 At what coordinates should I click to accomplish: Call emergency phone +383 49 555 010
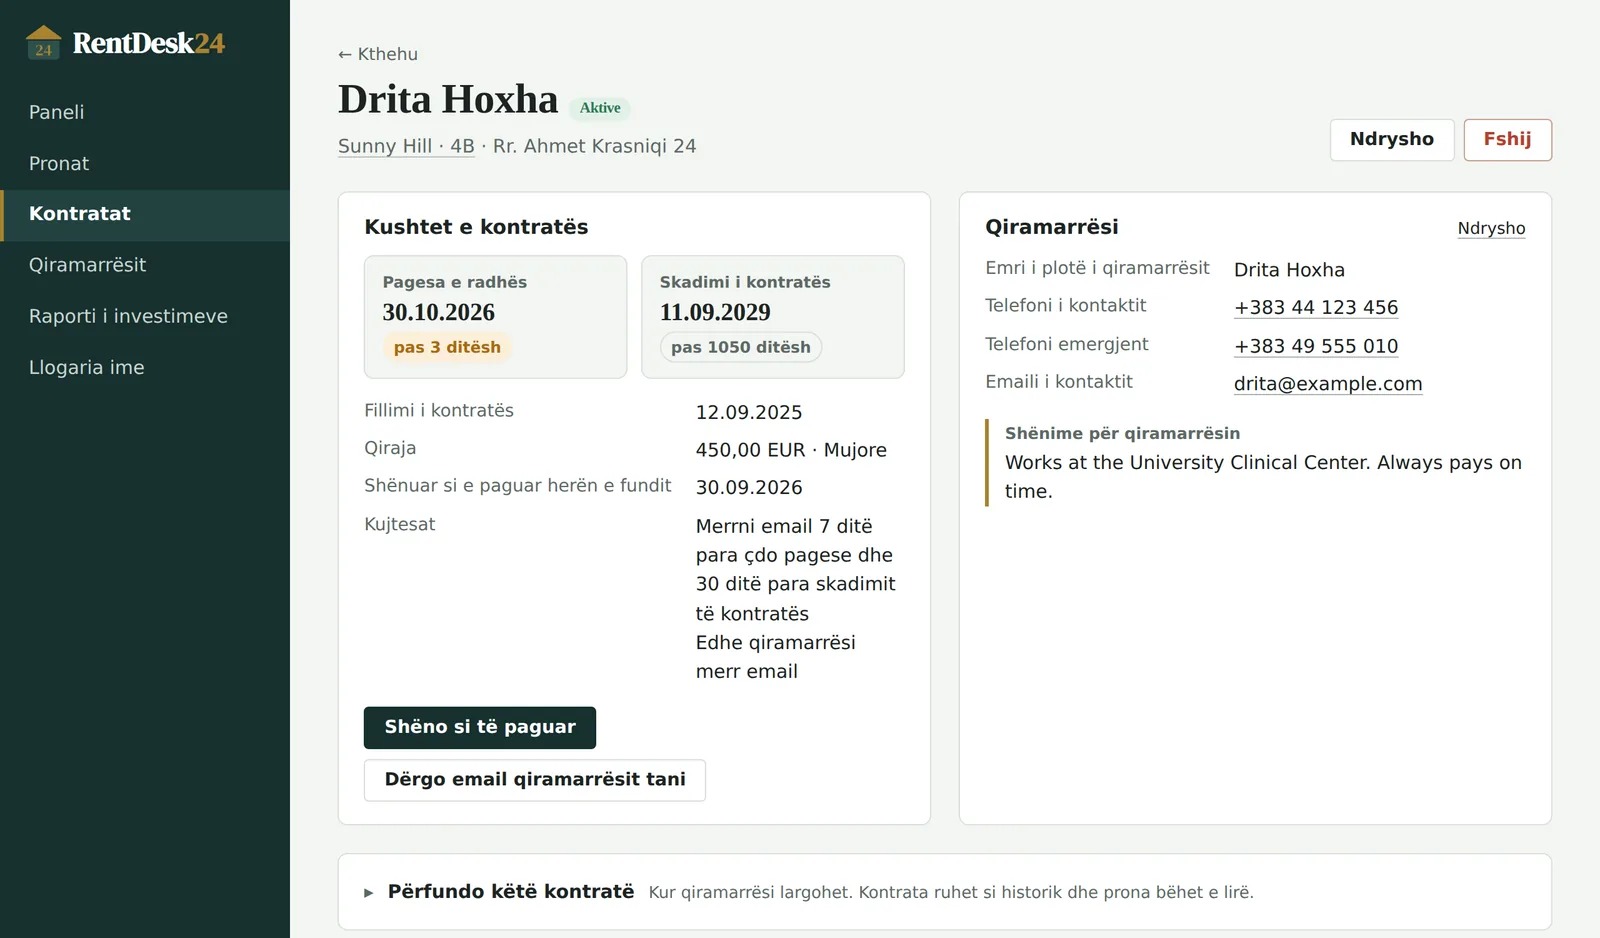point(1316,346)
